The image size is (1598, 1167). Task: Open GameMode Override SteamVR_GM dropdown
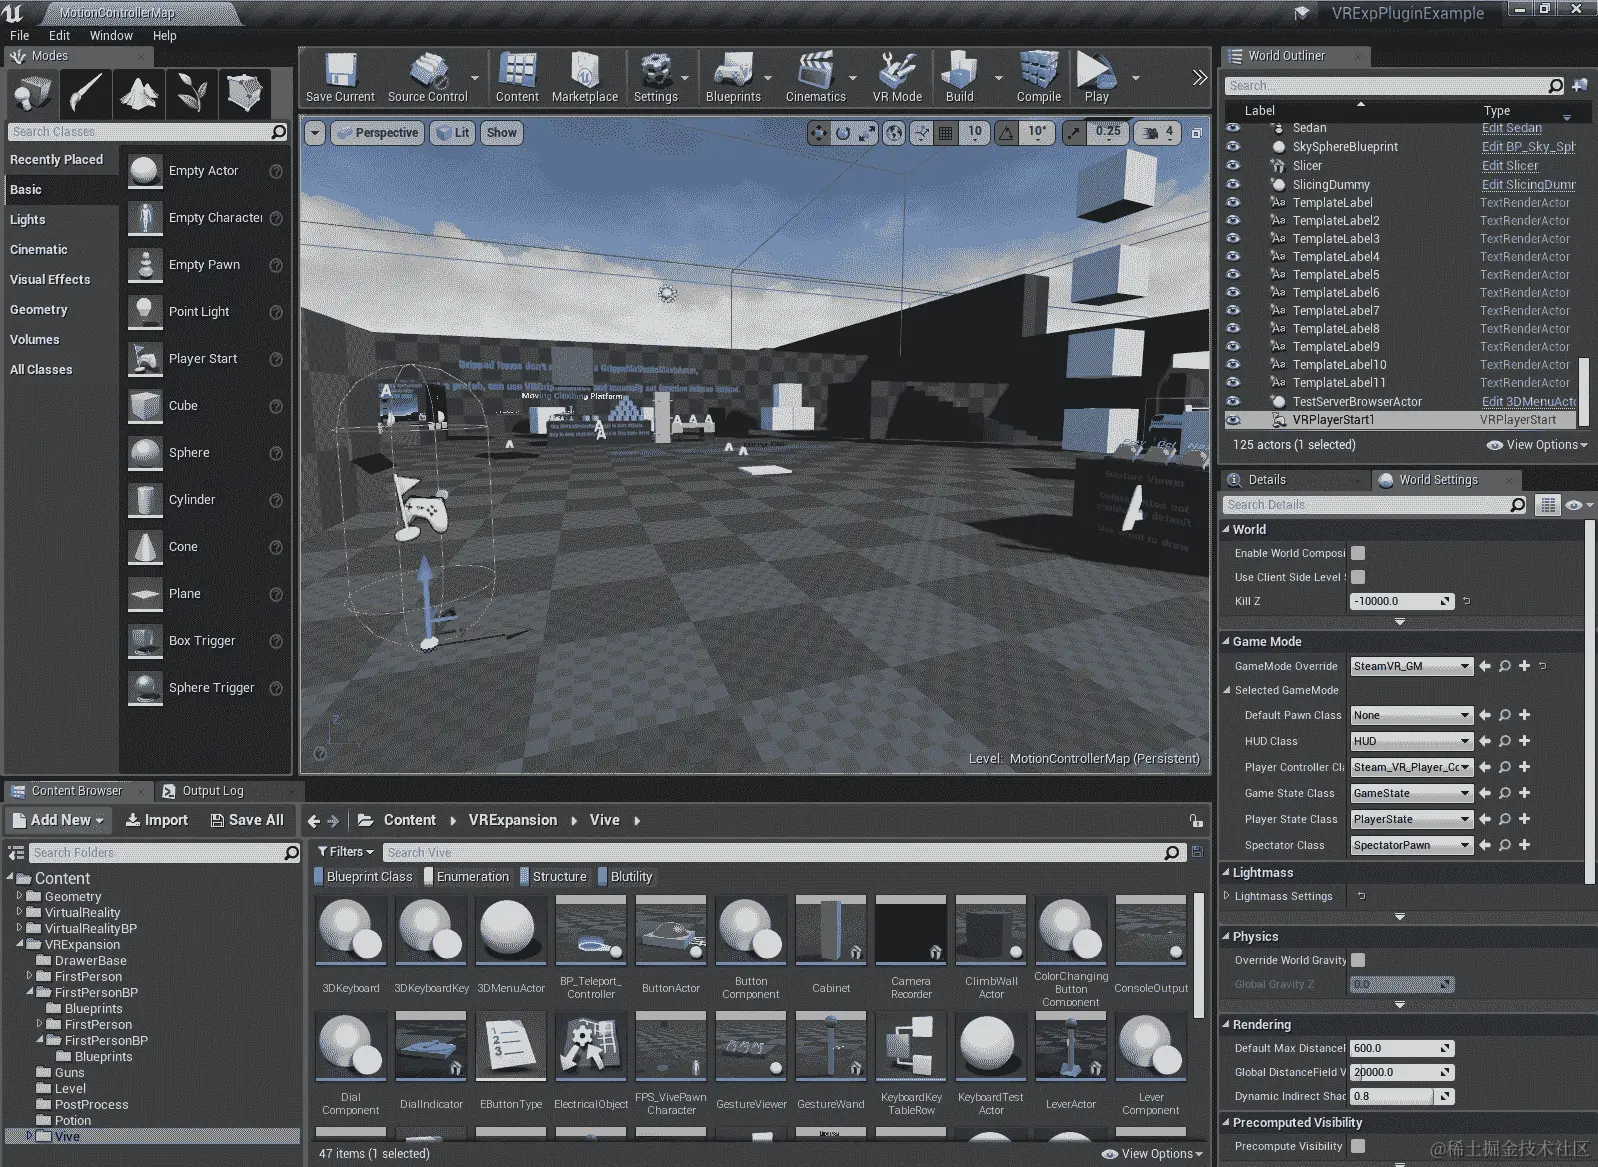(1411, 666)
